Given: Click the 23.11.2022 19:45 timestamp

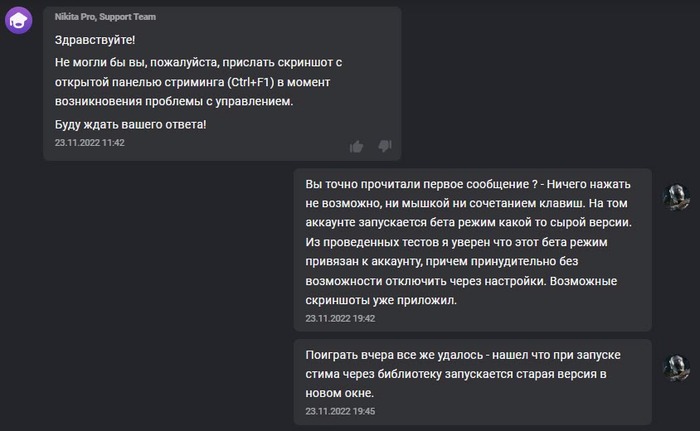Looking at the screenshot, I should click(340, 410).
